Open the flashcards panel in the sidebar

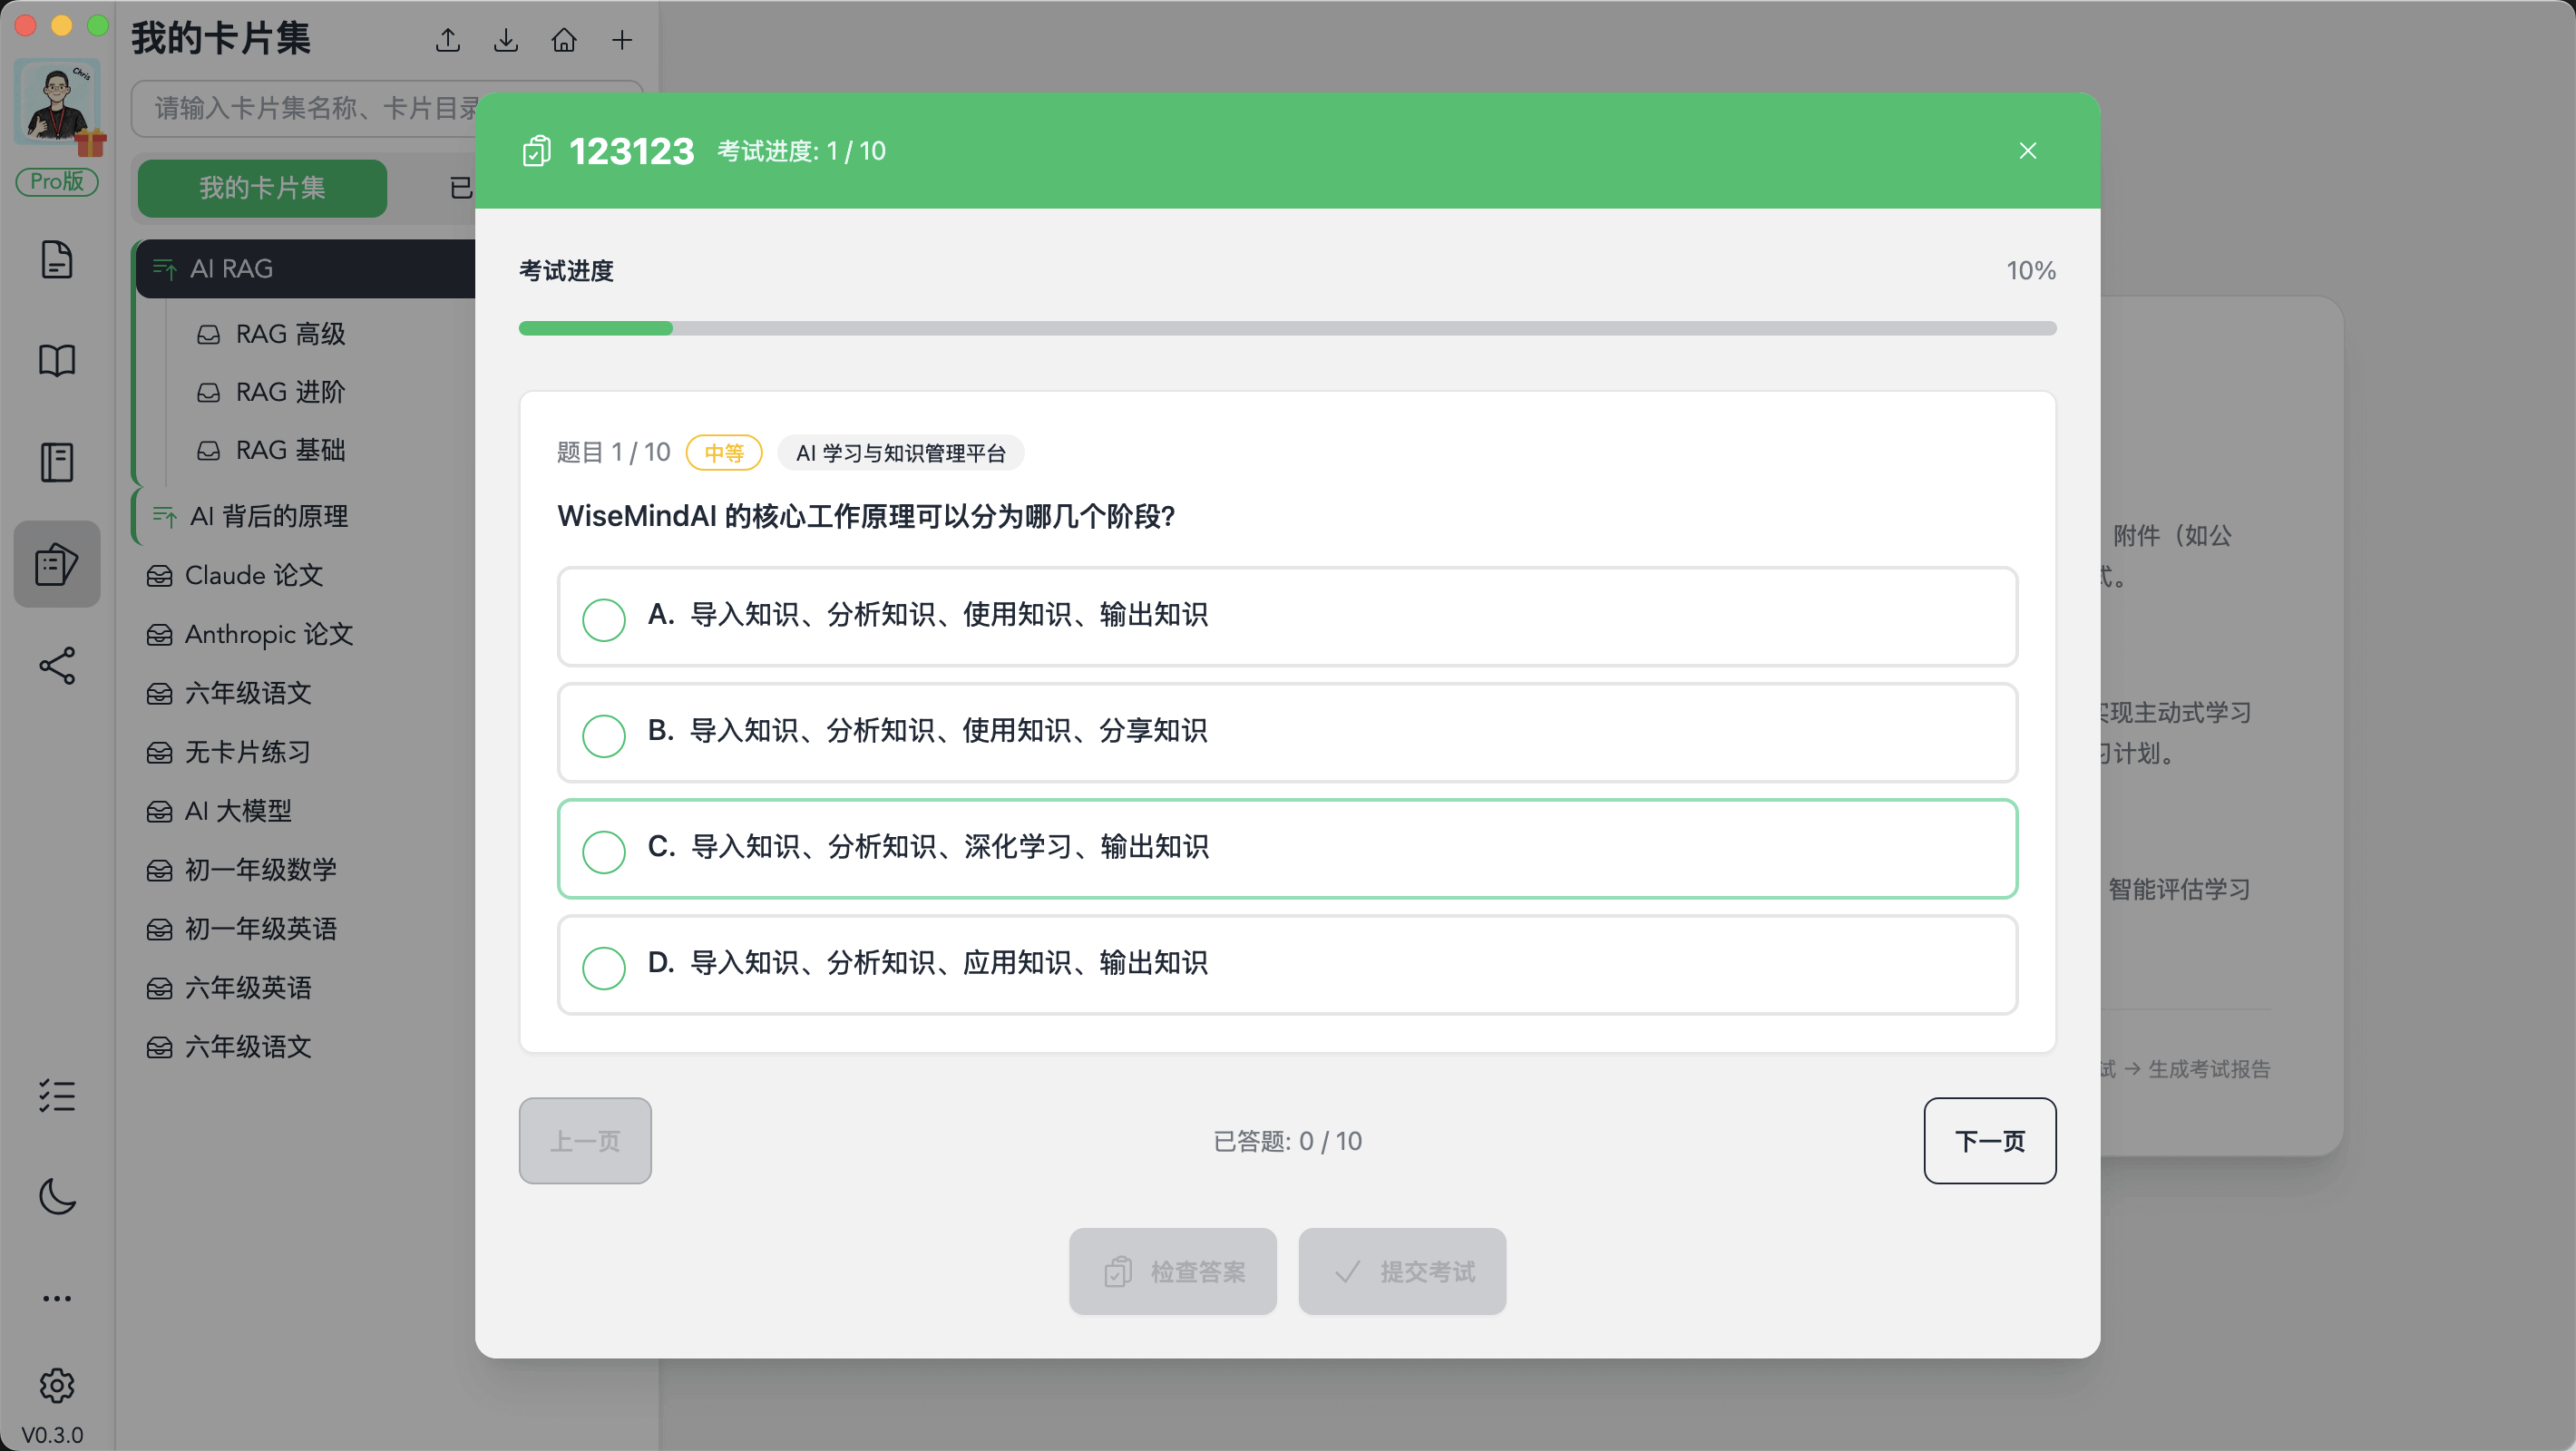click(x=56, y=563)
